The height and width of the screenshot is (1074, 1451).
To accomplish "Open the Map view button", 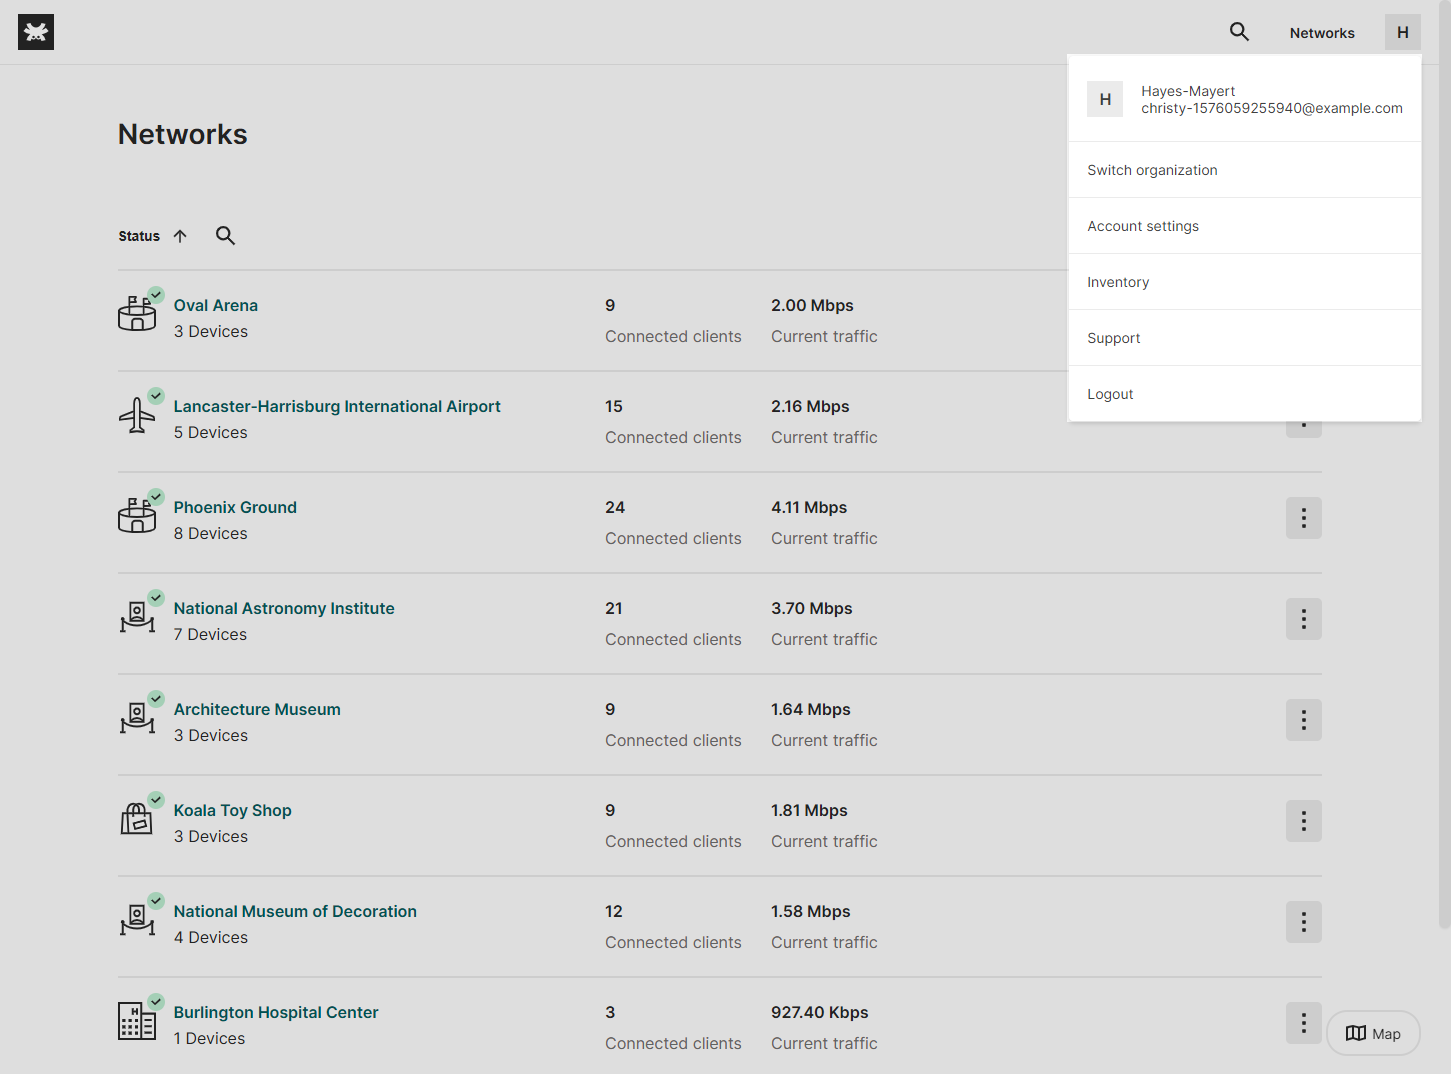I will [x=1373, y=1034].
